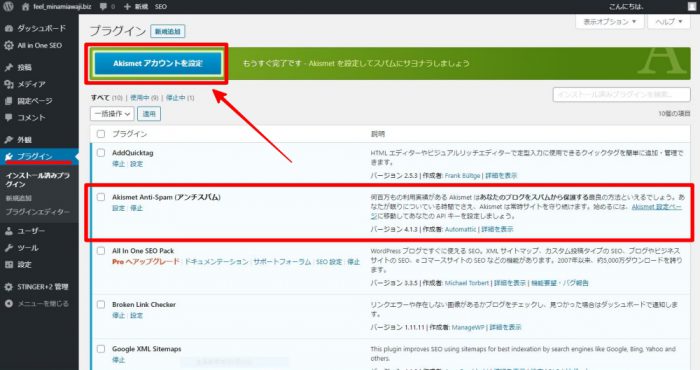
Task: Open the Comments icon in sidebar
Action: tap(8, 117)
